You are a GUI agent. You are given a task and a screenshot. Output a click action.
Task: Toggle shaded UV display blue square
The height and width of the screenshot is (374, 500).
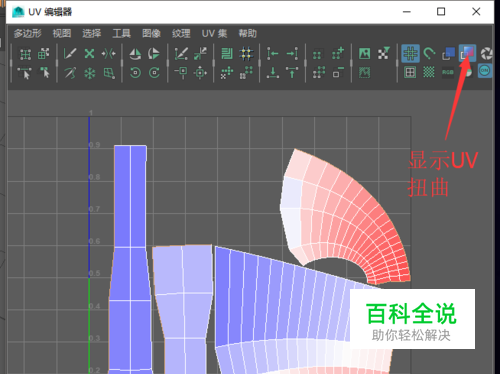pos(448,54)
